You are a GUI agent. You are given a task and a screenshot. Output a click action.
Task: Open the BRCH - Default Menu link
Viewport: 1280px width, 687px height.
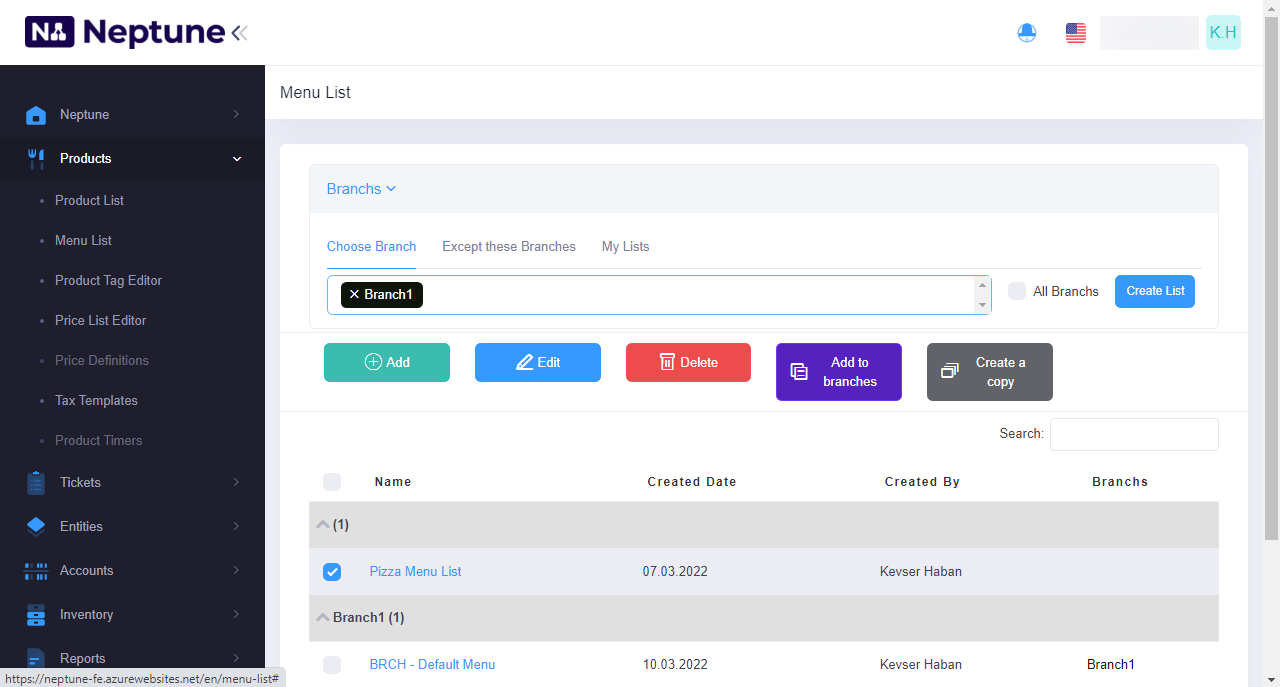(432, 665)
